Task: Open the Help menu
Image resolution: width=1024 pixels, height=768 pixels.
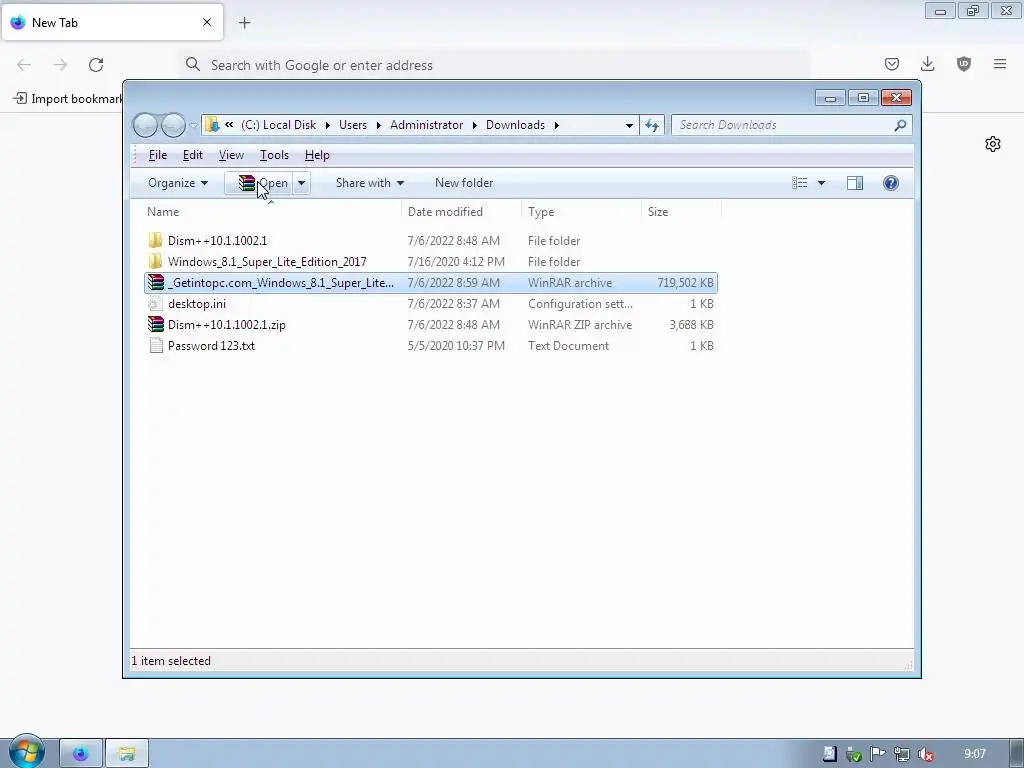Action: pyautogui.click(x=317, y=155)
